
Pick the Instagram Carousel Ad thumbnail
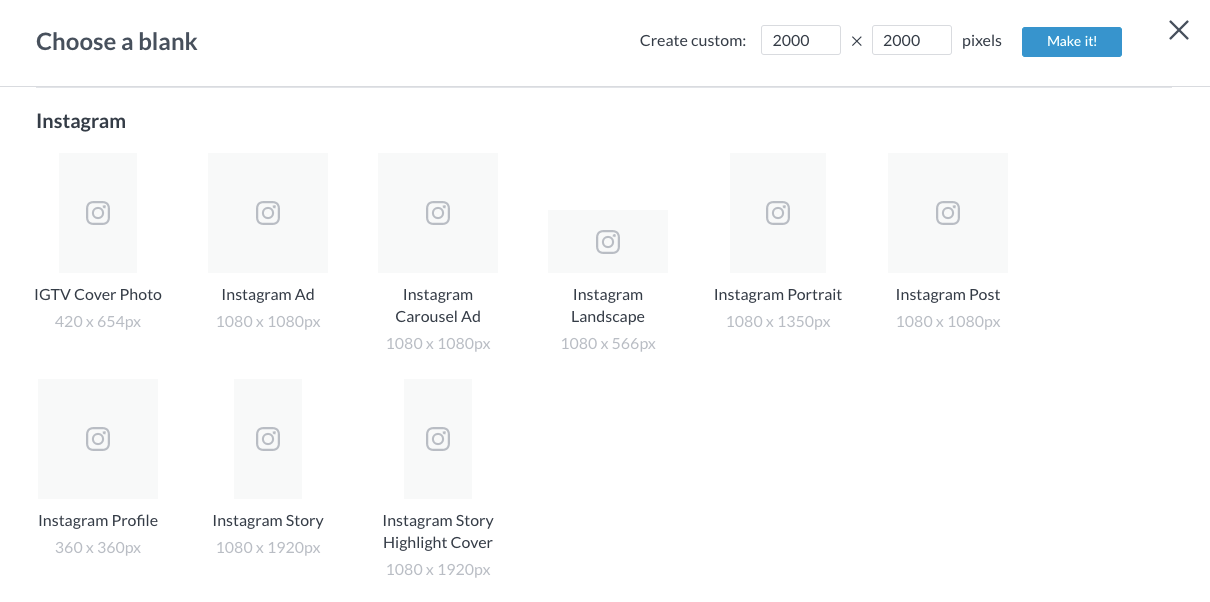click(438, 213)
